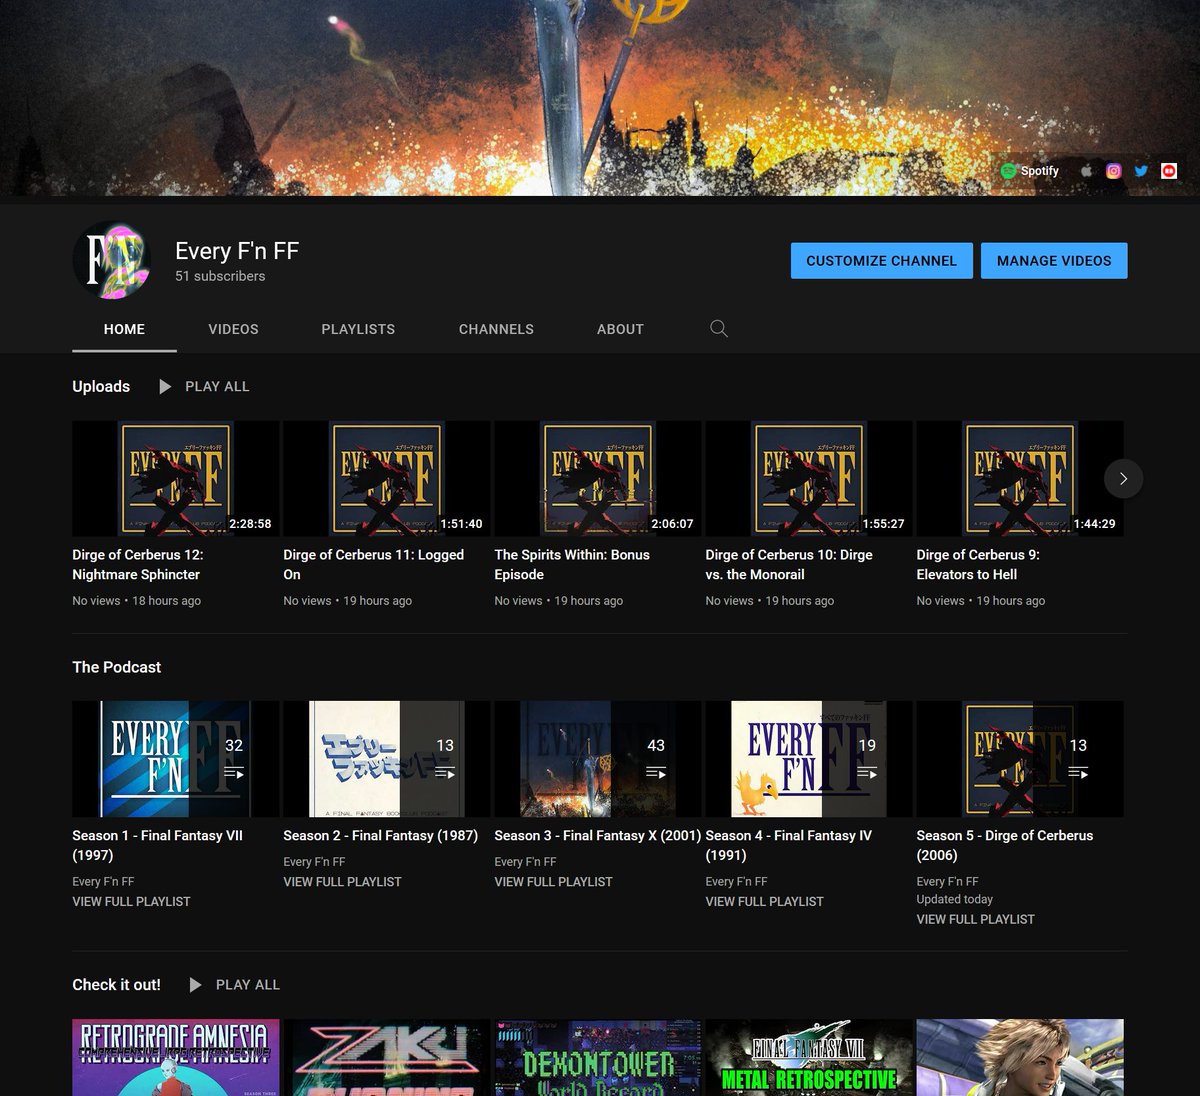Click the playlist icon on Season 4 thumbnail
Screen dimensions: 1200x1096
867,773
